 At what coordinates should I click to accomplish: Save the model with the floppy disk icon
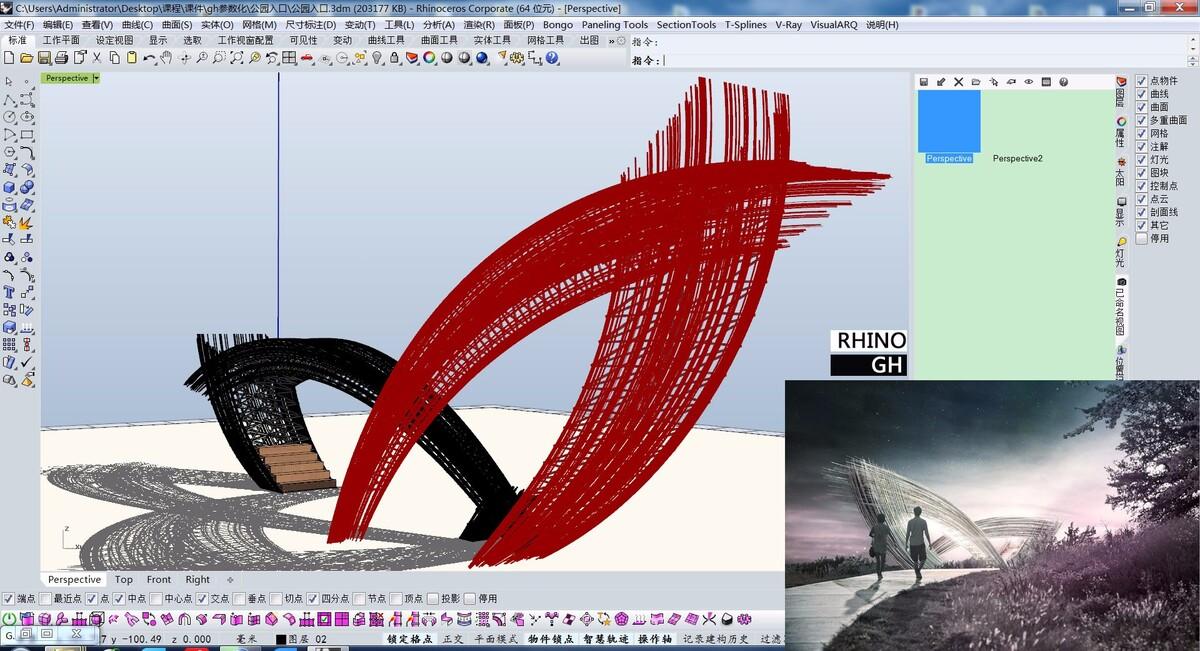(44, 58)
